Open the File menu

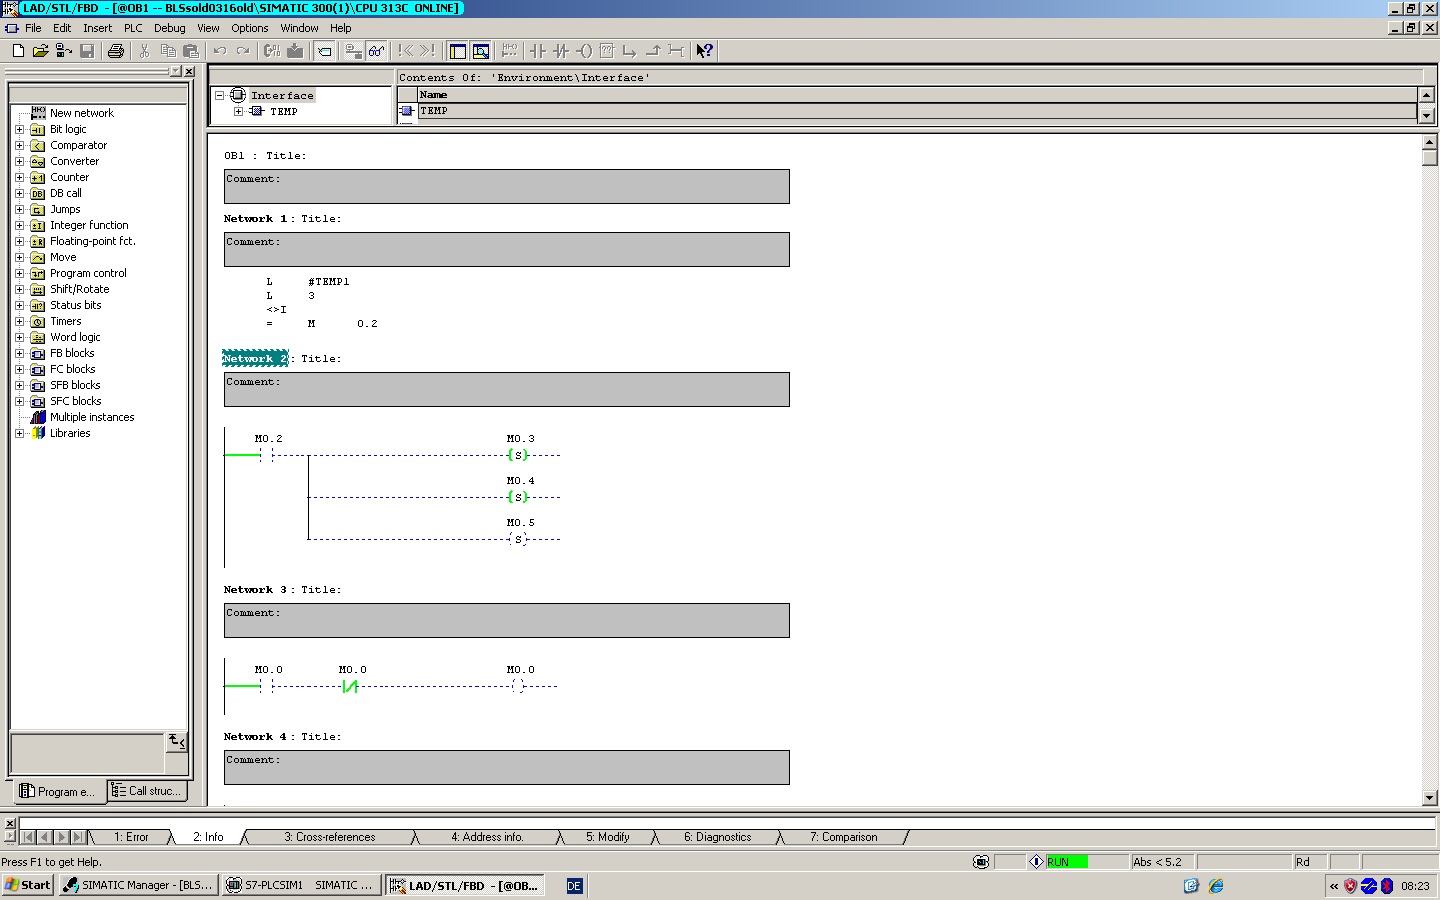tap(33, 28)
